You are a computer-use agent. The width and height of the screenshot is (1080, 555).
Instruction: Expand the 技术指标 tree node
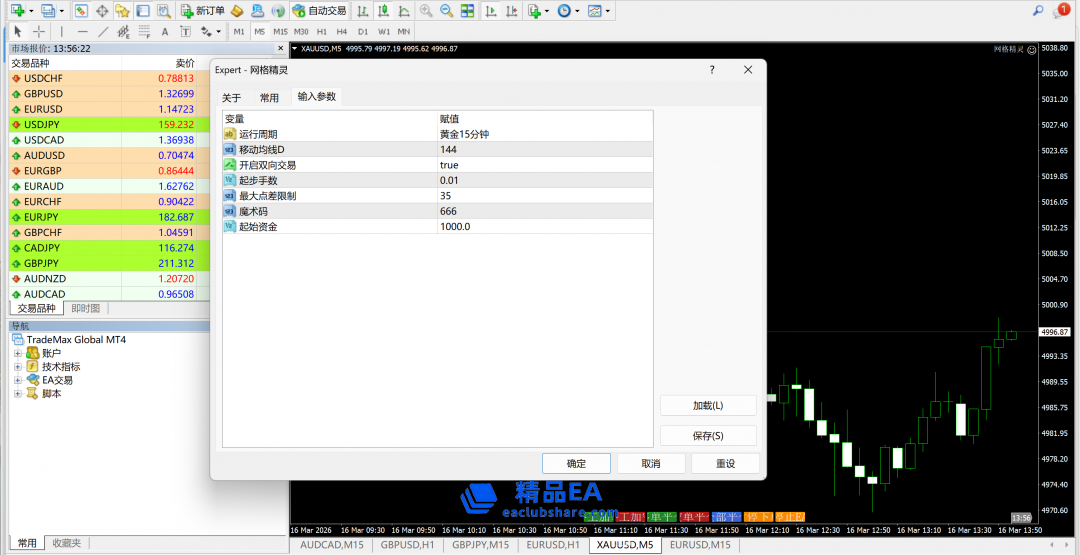[x=18, y=367]
